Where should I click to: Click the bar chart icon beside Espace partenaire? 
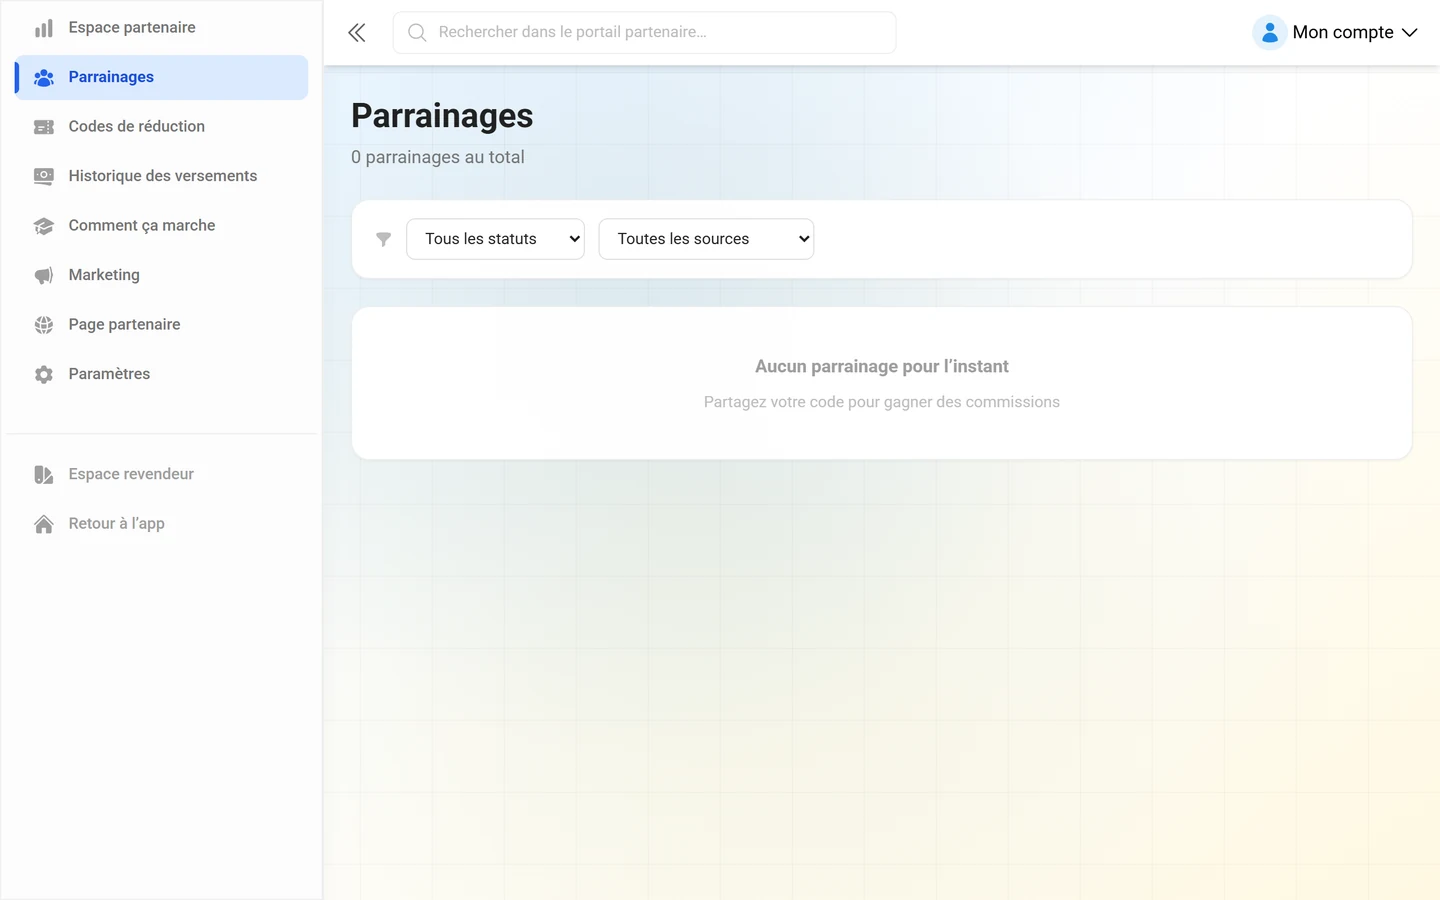tap(44, 28)
